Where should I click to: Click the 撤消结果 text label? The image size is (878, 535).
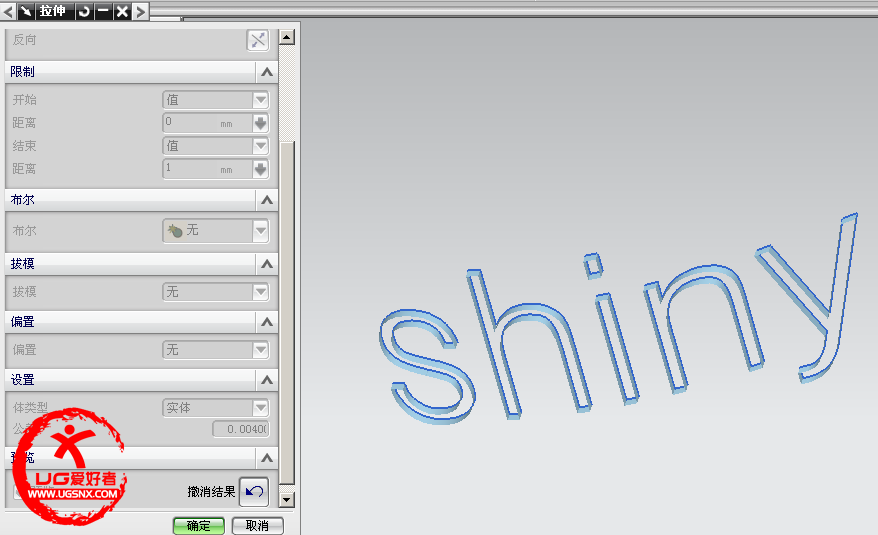point(211,492)
